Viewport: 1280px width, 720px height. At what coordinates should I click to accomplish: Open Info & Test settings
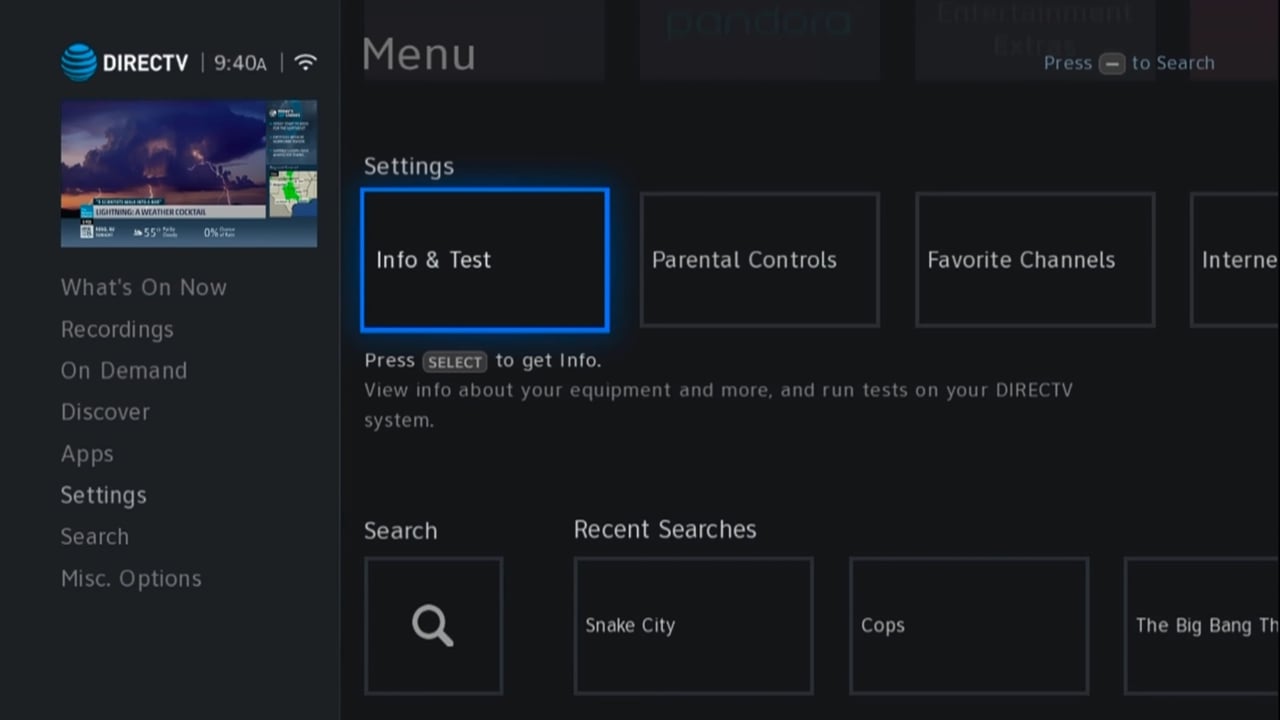483,260
